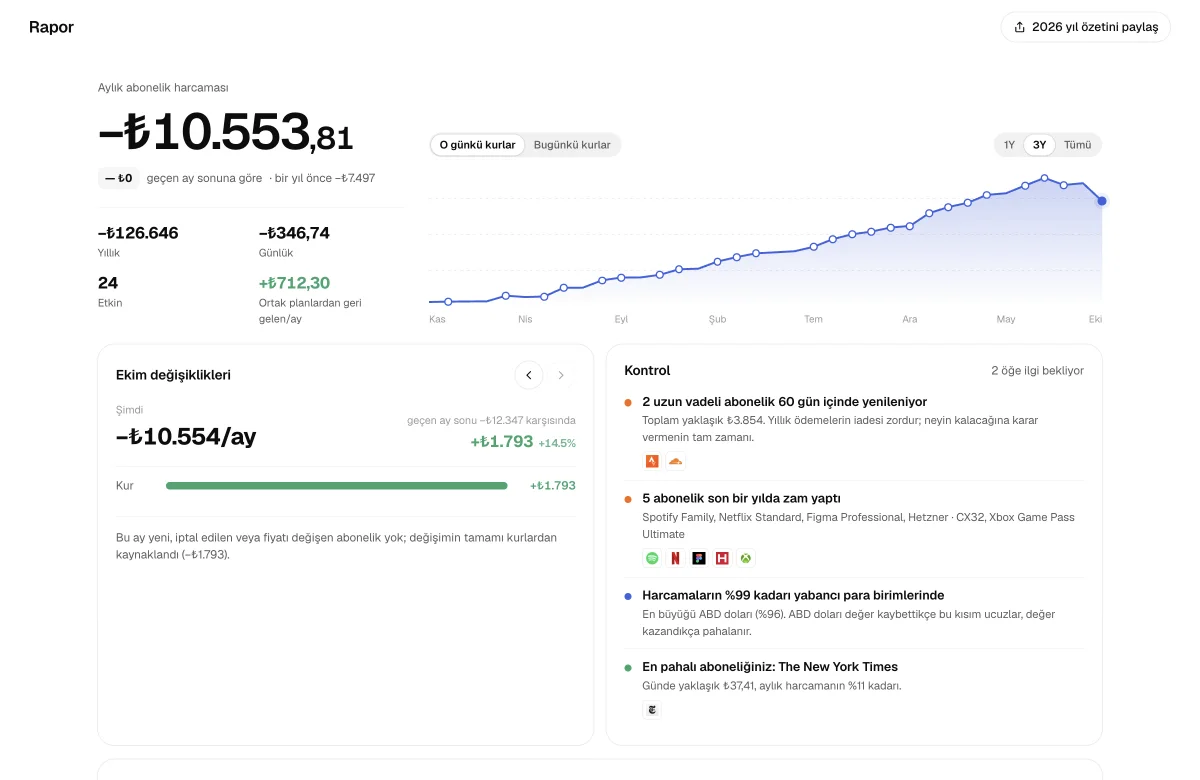
Task: Share the 2026 yıl özetini paylaş summary
Action: coord(1086,27)
